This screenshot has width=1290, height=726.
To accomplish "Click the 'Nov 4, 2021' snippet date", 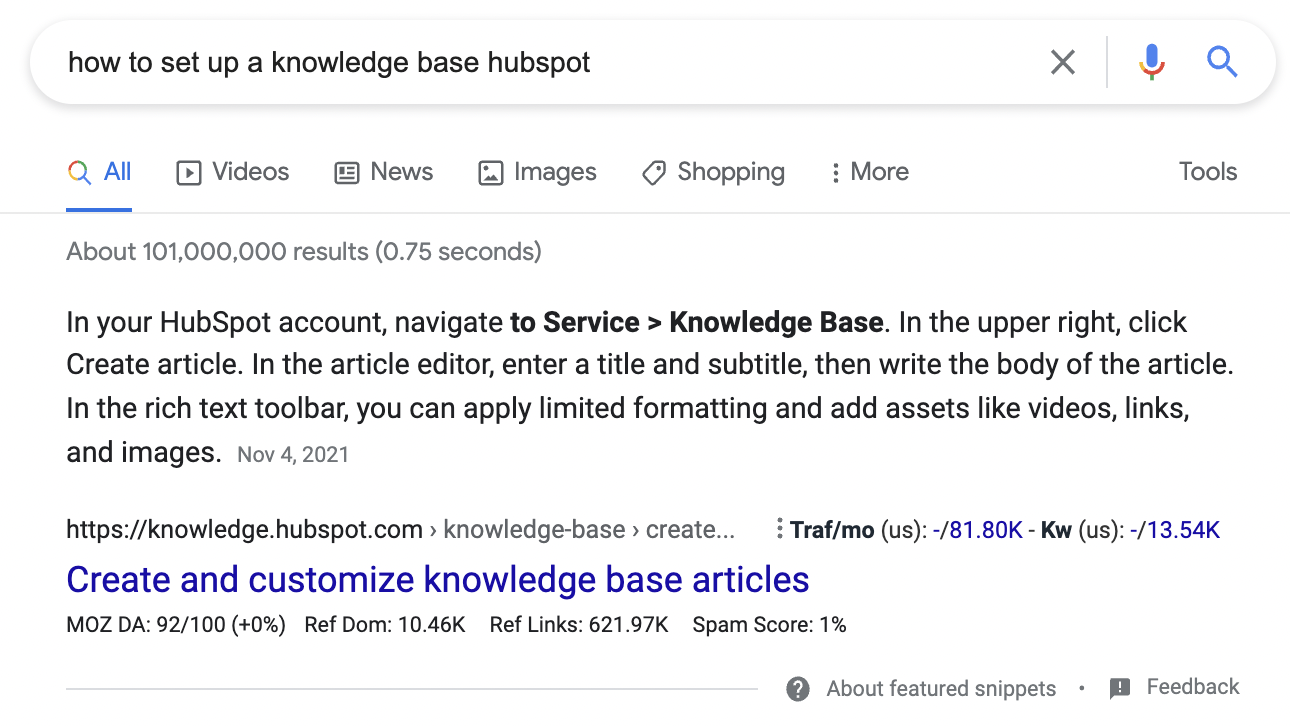I will [293, 455].
